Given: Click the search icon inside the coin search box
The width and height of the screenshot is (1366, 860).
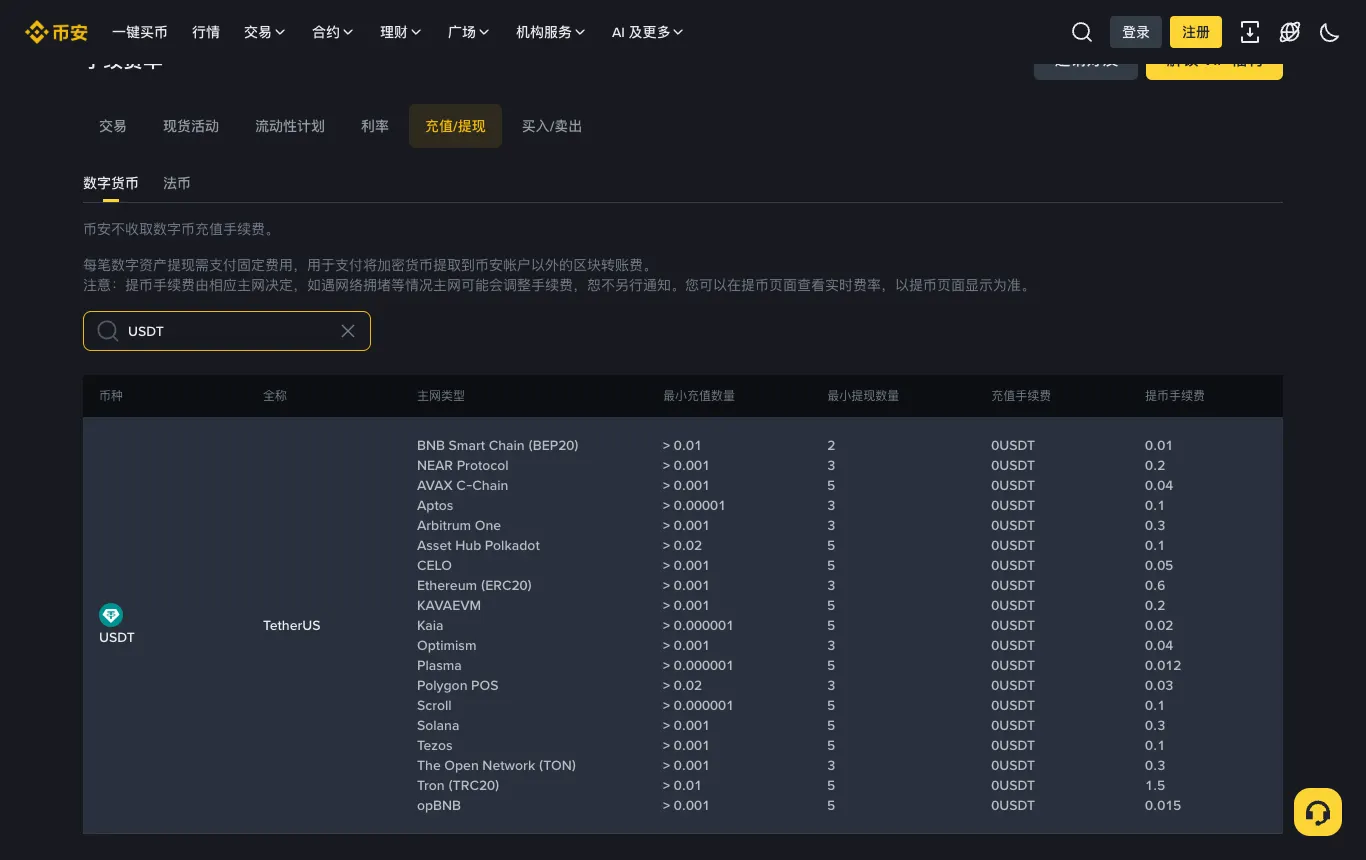Looking at the screenshot, I should click(x=108, y=331).
